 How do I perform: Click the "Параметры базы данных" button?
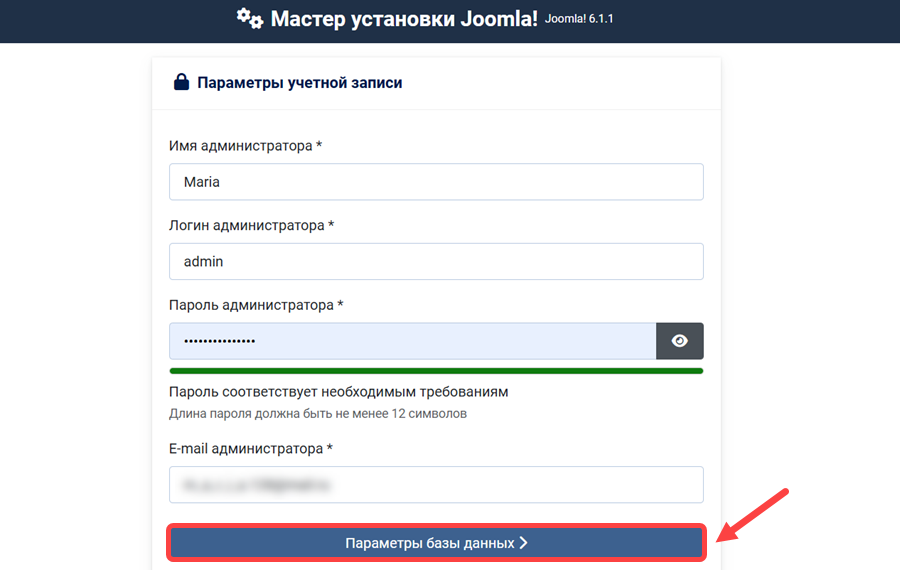(436, 543)
